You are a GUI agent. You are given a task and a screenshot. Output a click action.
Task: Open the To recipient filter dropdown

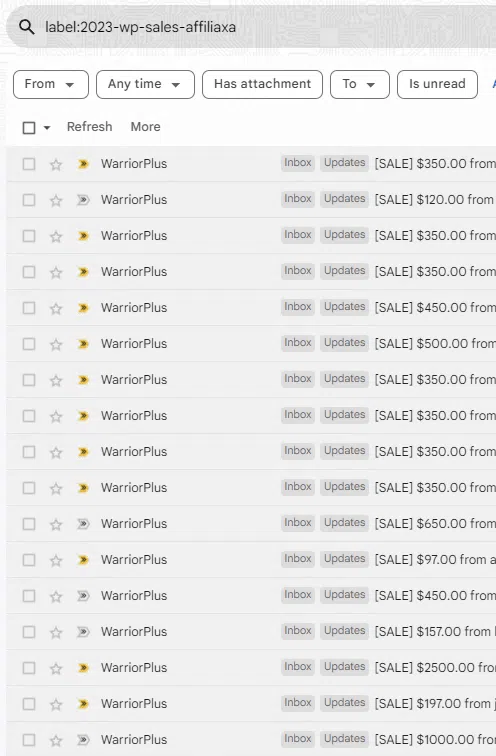(360, 84)
